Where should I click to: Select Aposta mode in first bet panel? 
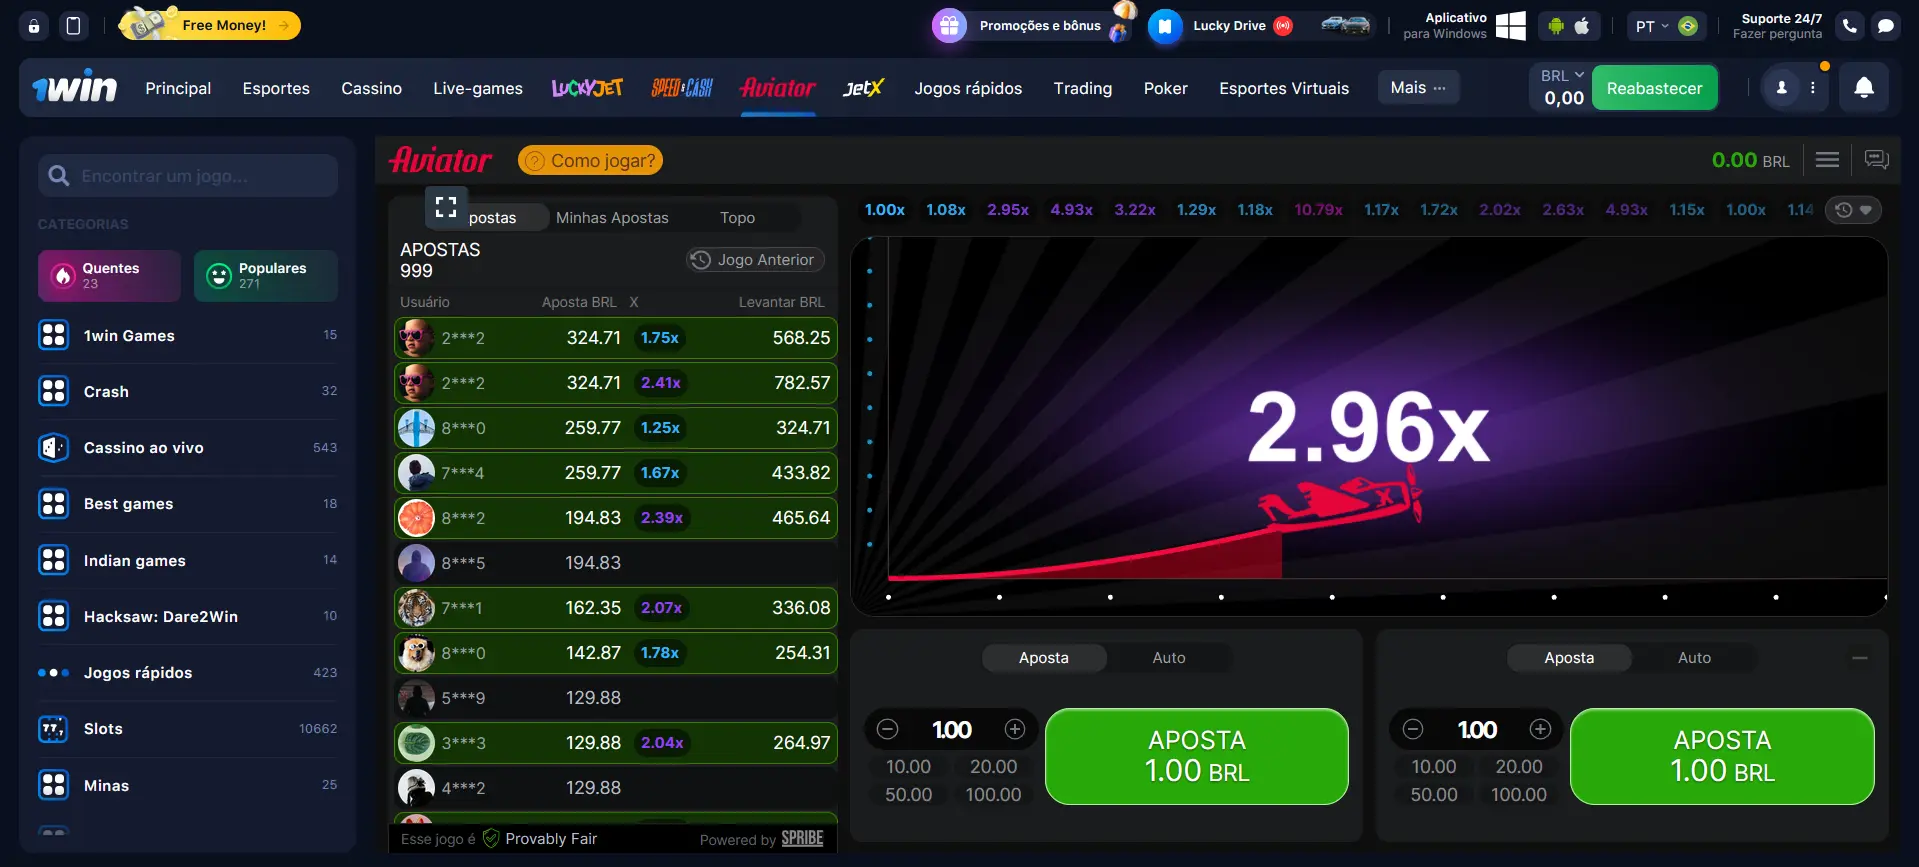coord(1043,658)
